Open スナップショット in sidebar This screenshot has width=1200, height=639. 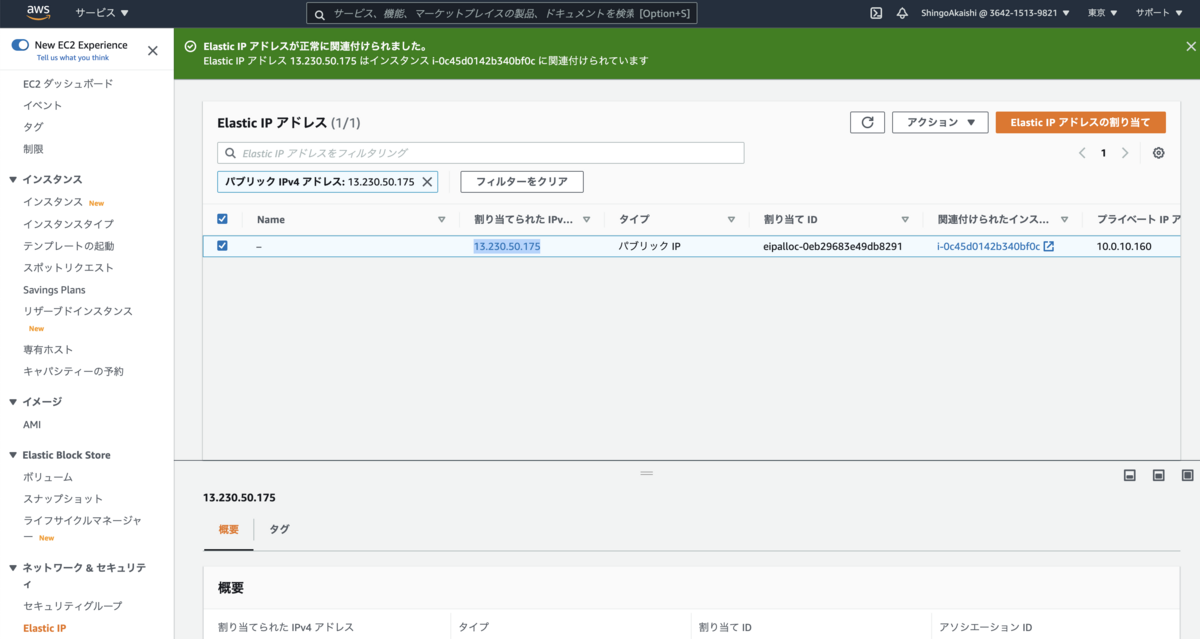[x=63, y=498]
